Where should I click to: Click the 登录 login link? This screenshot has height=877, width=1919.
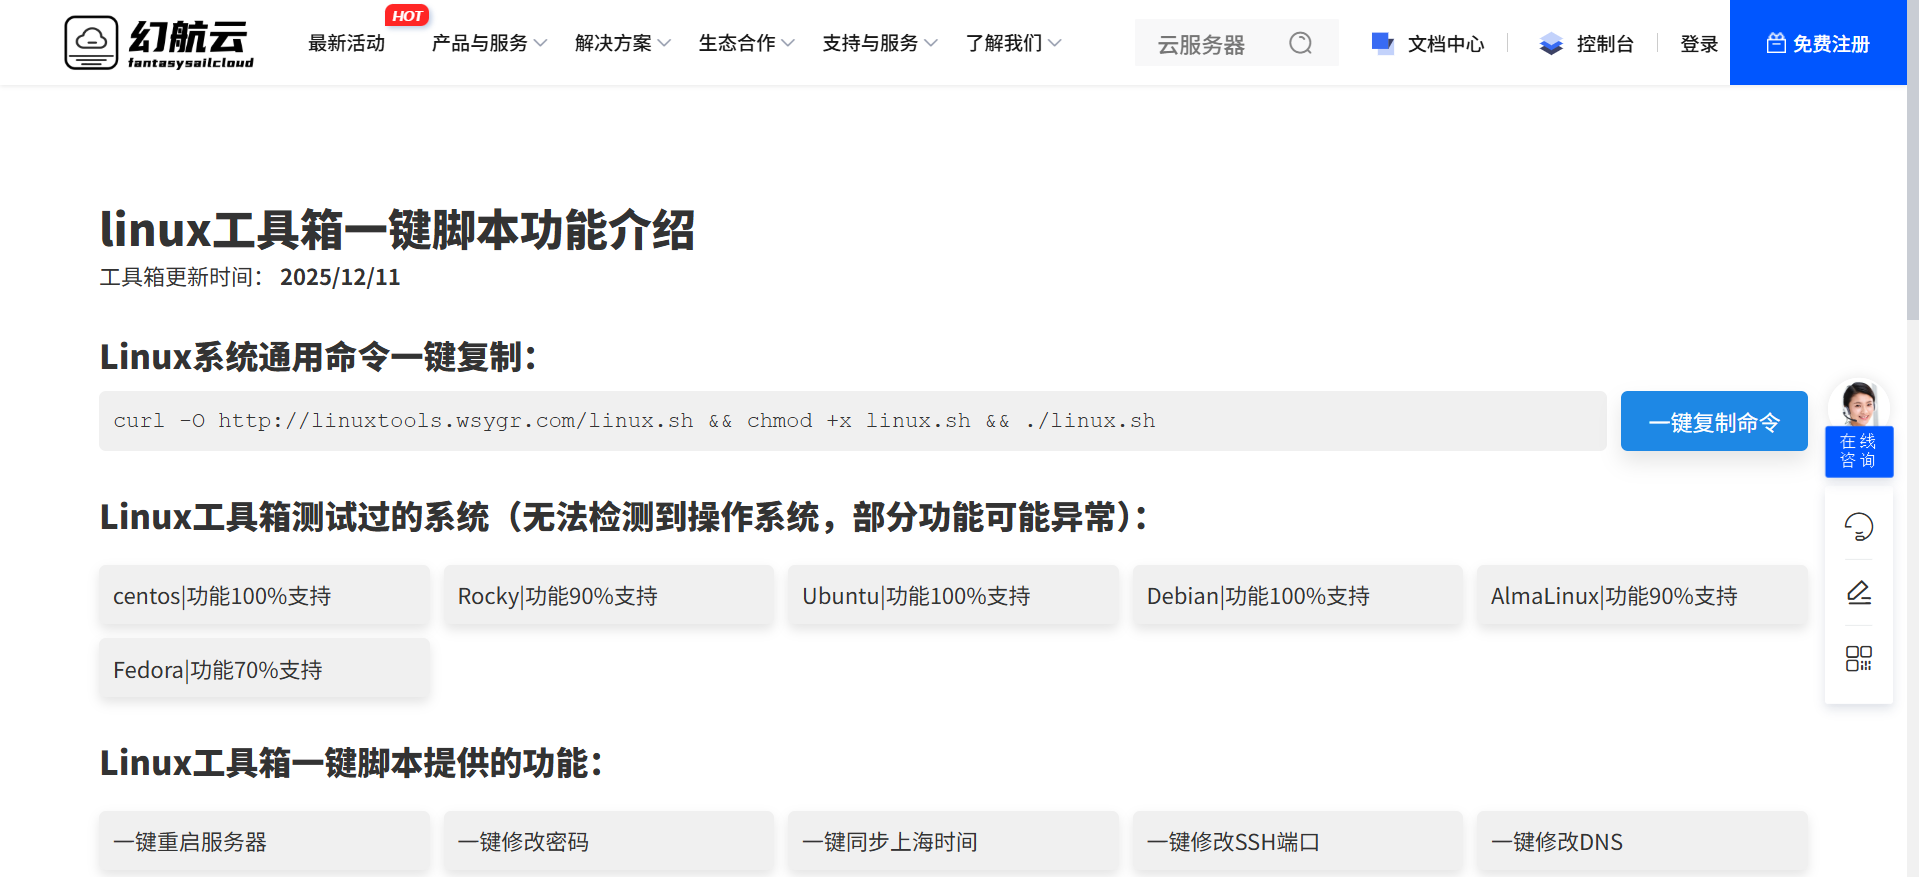(1698, 44)
